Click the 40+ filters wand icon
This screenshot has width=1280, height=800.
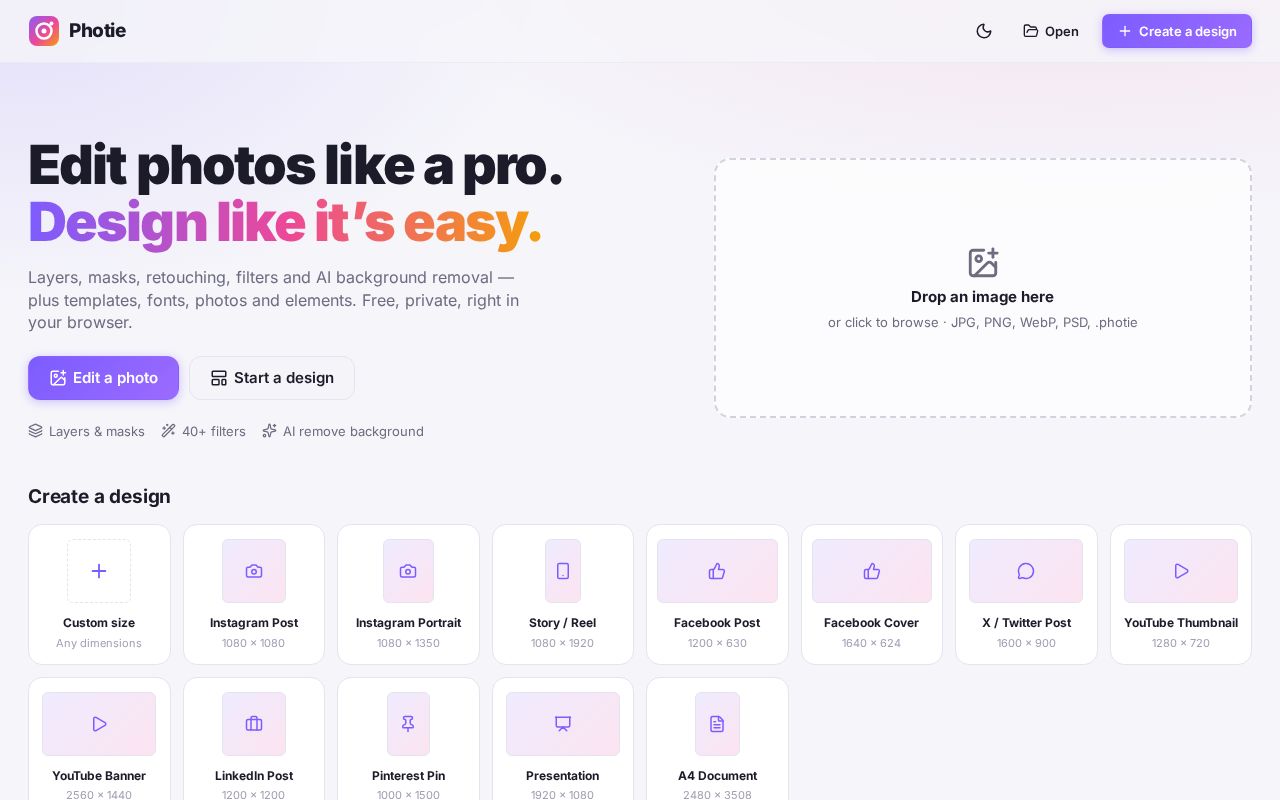click(x=168, y=431)
